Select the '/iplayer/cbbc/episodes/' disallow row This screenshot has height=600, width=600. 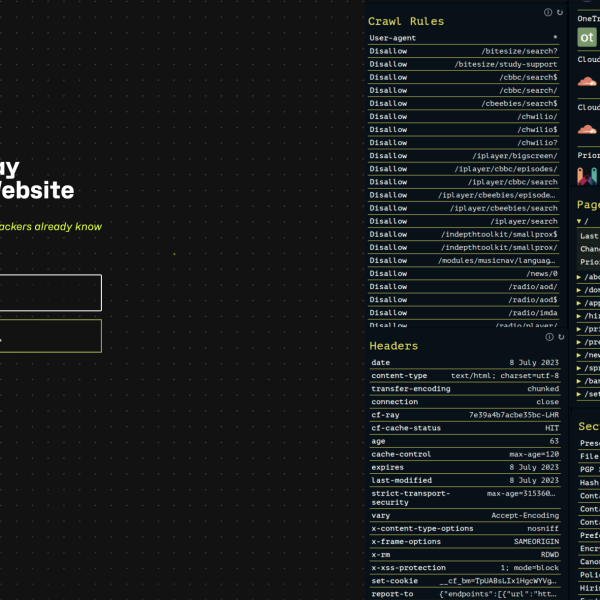(x=463, y=169)
